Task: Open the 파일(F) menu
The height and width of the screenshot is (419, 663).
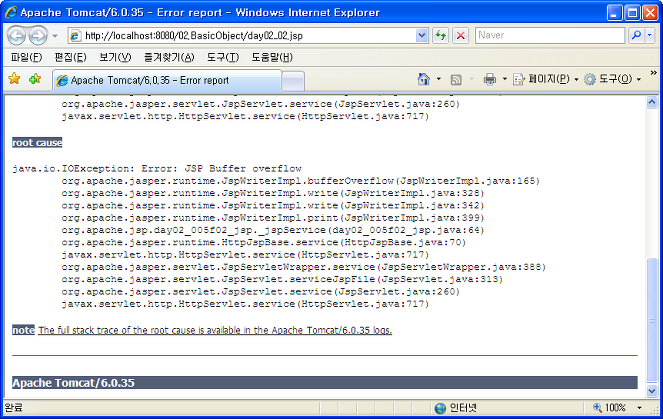Action: [26, 57]
